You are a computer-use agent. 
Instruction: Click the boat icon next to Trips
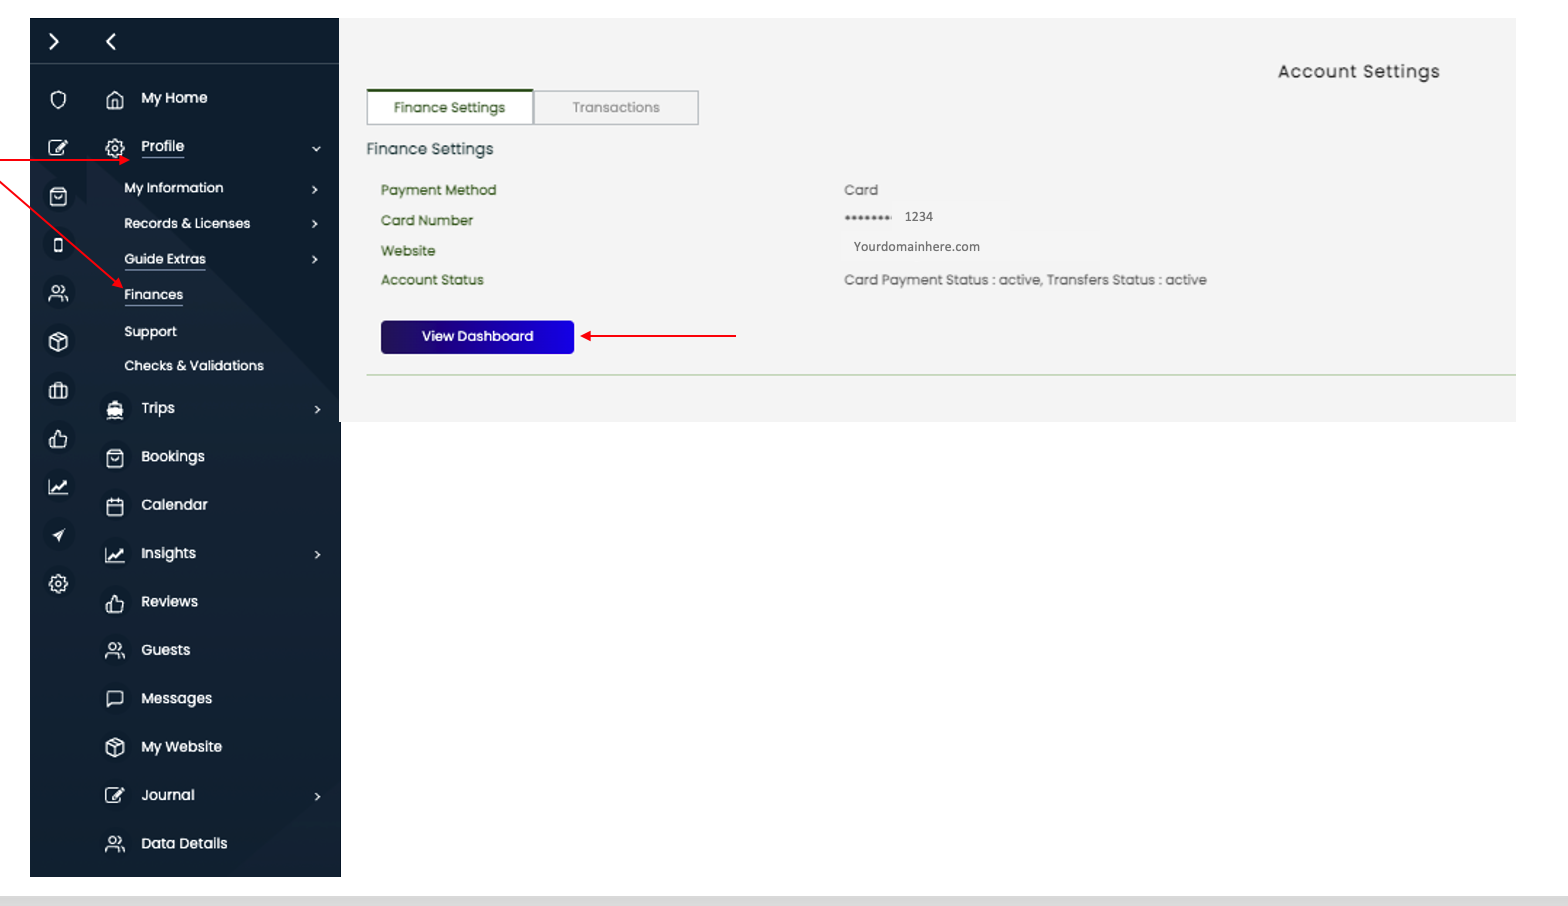click(x=115, y=409)
